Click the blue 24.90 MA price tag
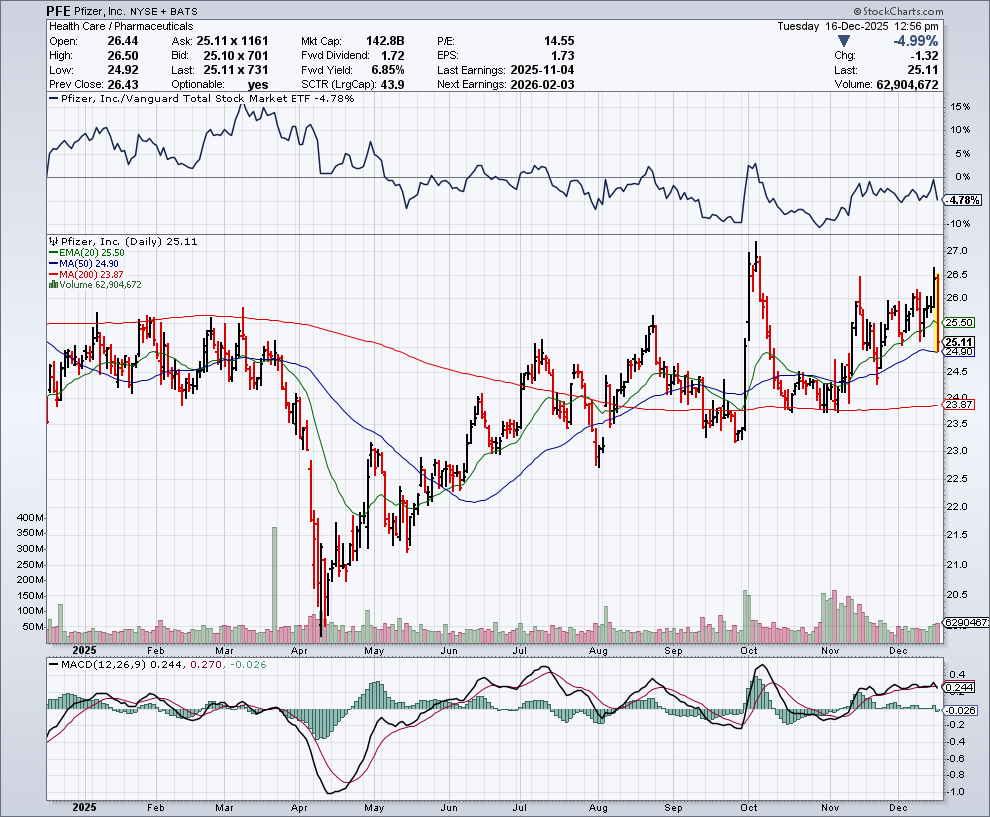The height and width of the screenshot is (817, 990). tap(959, 352)
